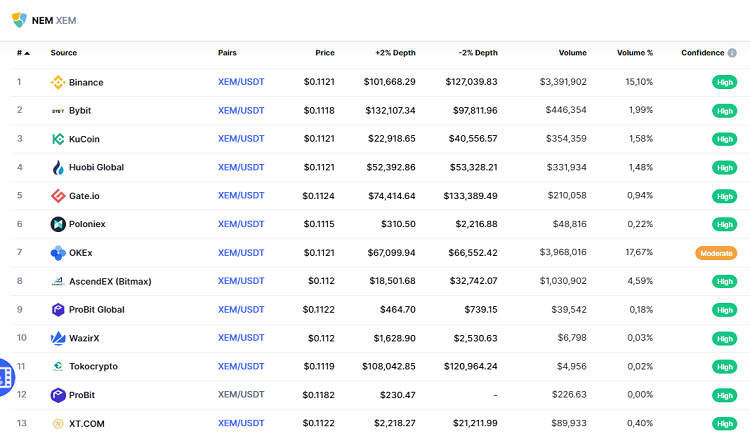Viewport: 750px width, 436px height.
Task: Click the WazirX exchange logo
Action: point(58,338)
